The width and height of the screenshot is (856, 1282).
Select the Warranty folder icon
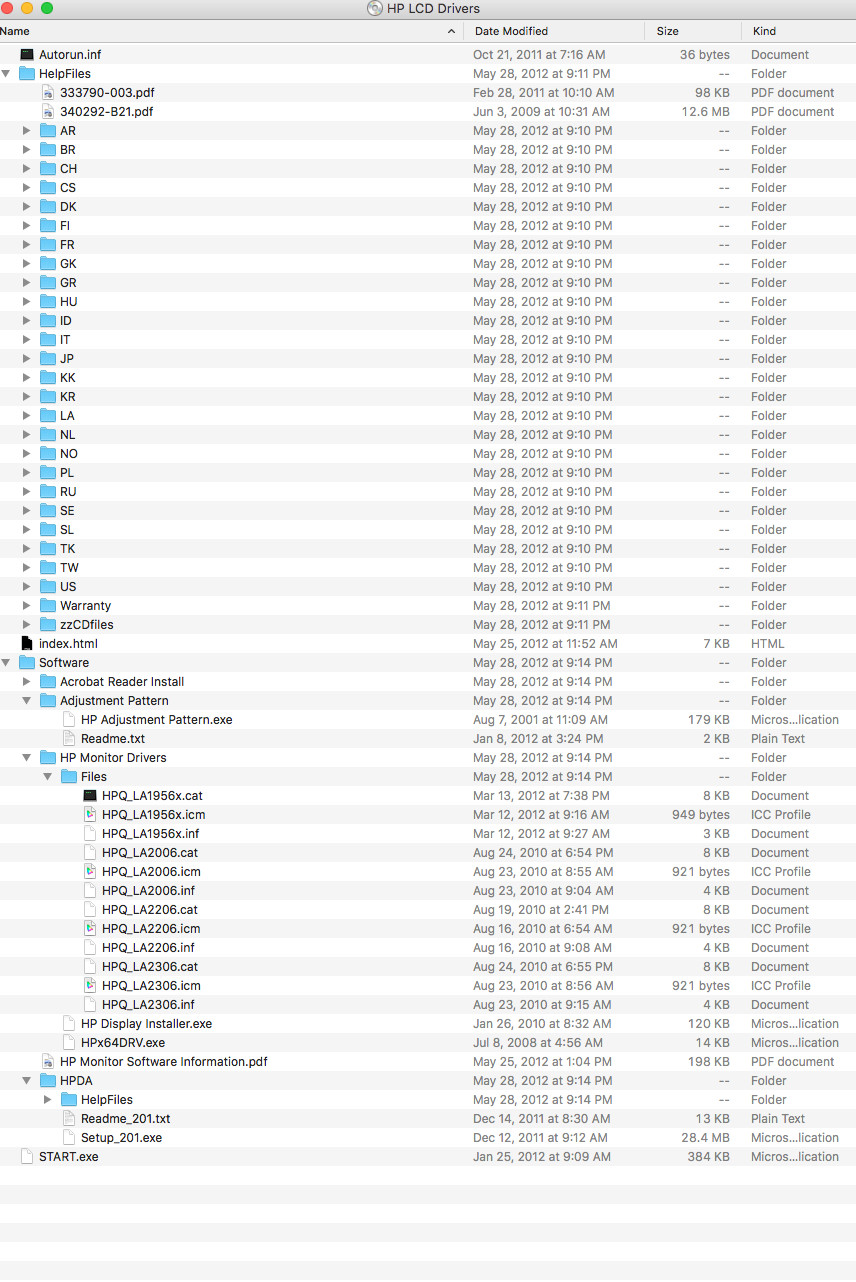(x=48, y=605)
